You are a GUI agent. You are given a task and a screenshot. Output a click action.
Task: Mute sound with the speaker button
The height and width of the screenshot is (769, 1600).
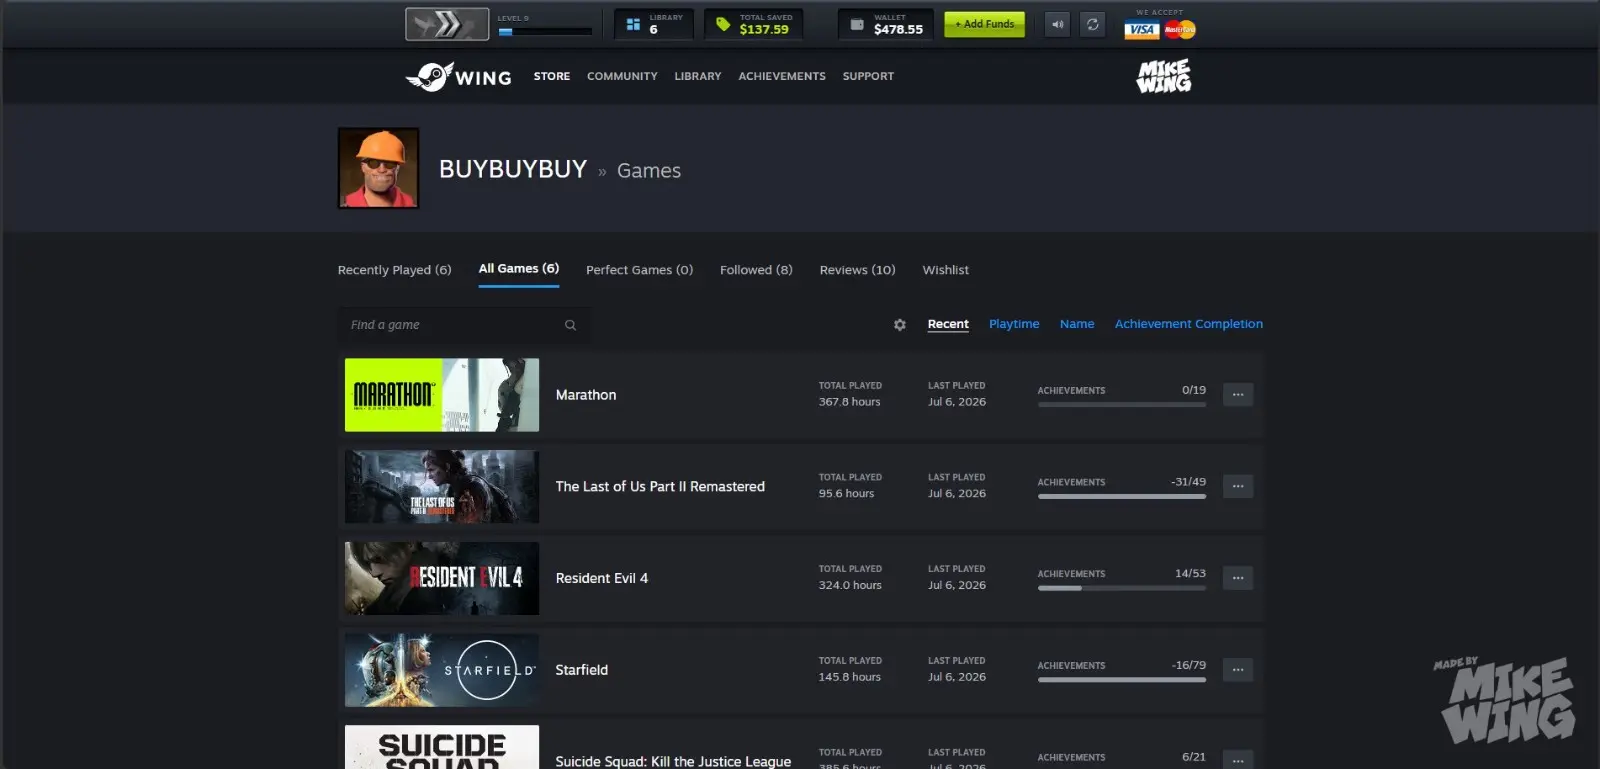(x=1057, y=24)
